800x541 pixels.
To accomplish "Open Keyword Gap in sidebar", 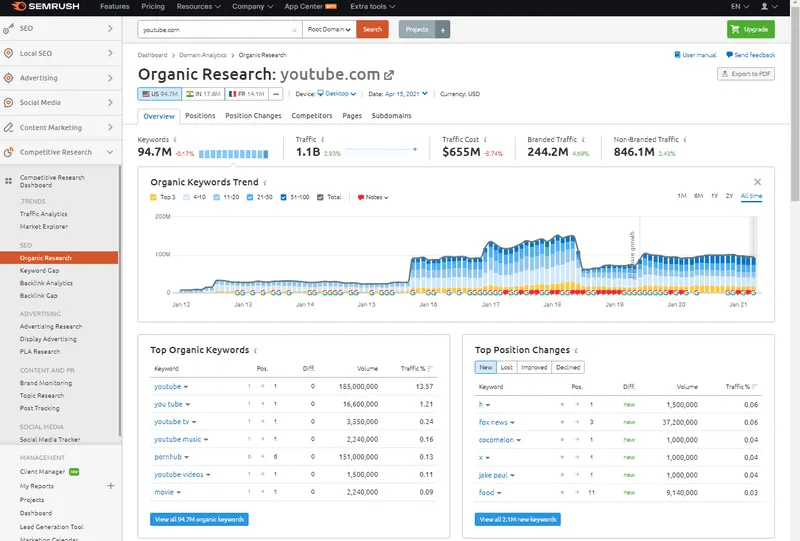I will [x=39, y=270].
